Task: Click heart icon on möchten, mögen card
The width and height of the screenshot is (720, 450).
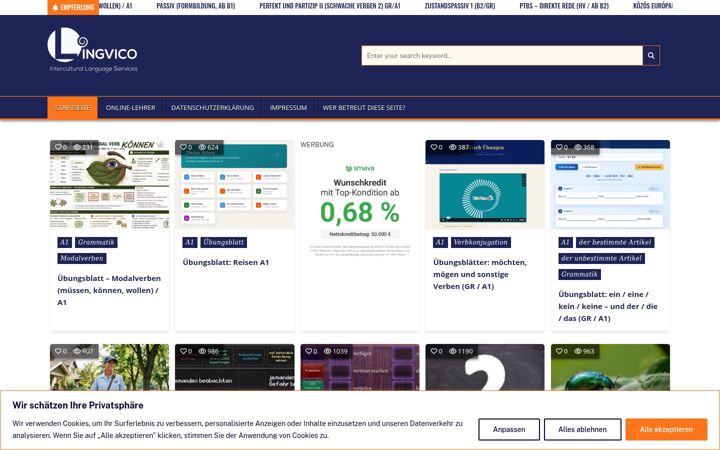Action: tap(434, 147)
